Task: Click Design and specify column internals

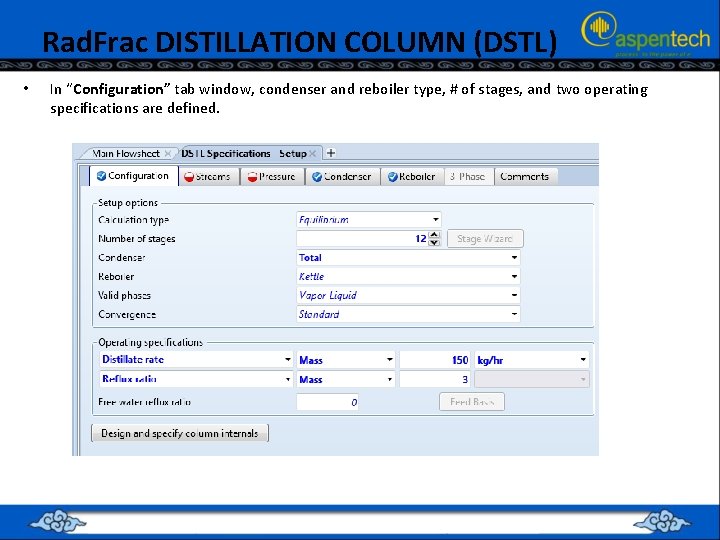Action: [180, 433]
